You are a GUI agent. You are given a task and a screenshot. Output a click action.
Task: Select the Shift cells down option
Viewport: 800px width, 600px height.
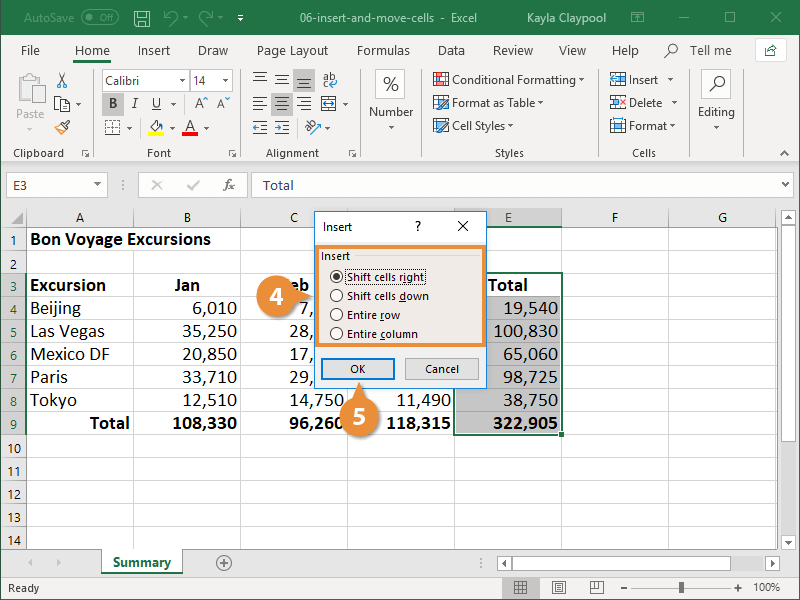(337, 296)
